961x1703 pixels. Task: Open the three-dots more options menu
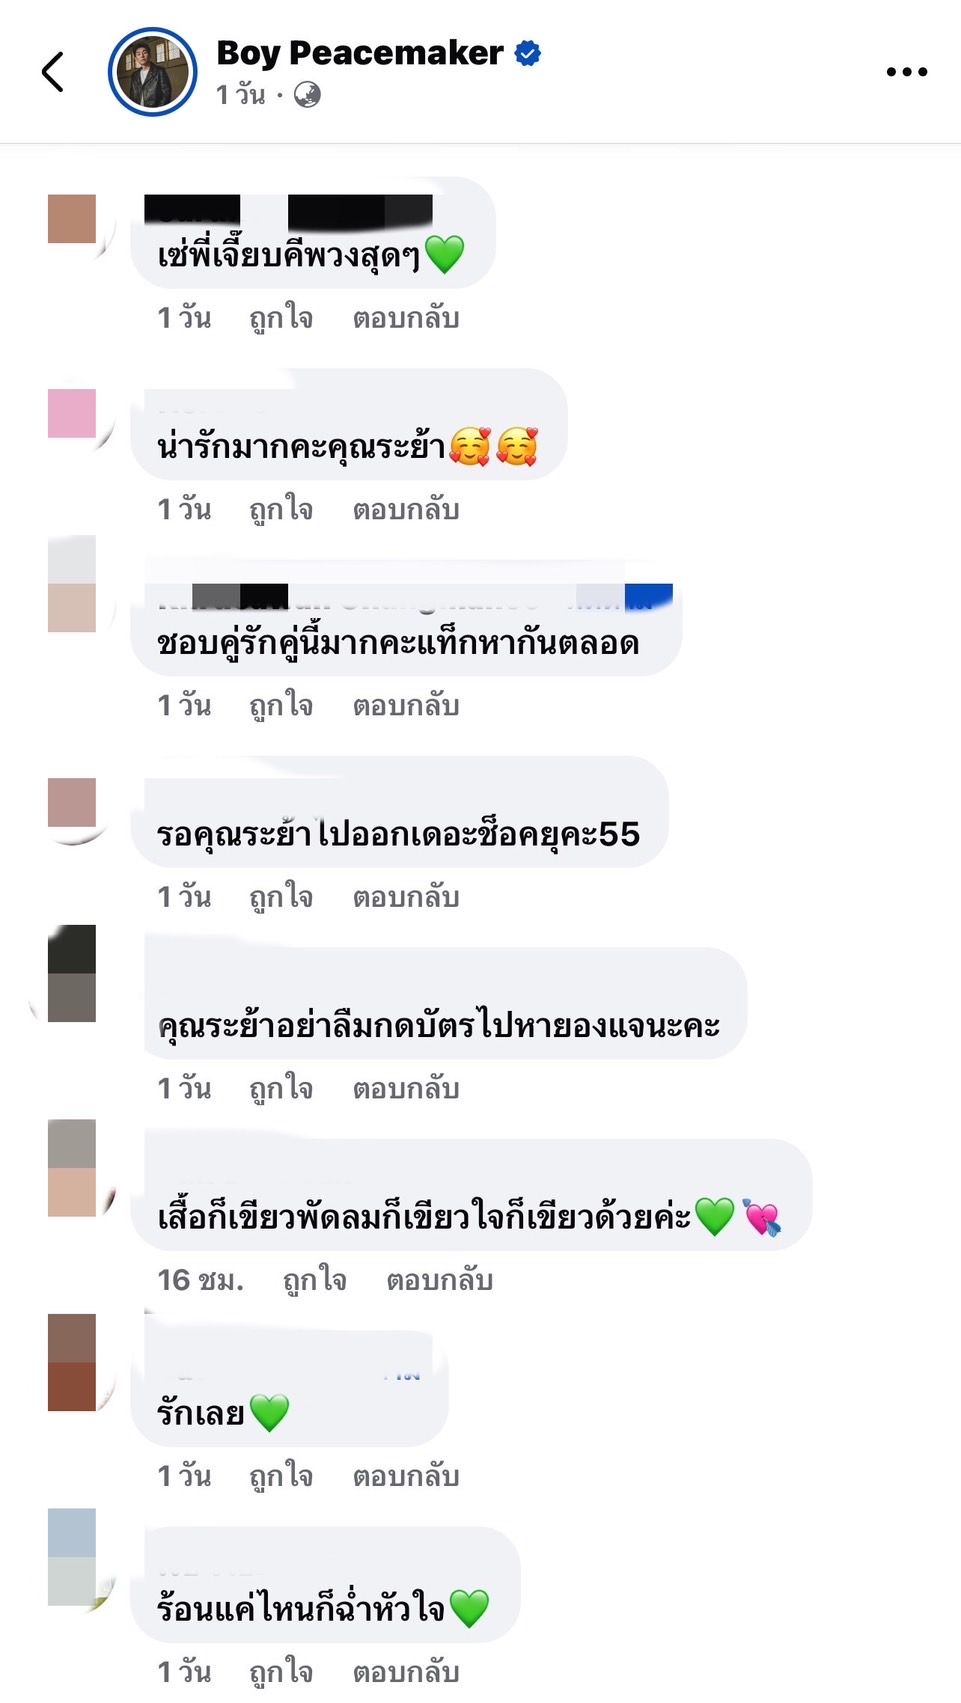pyautogui.click(x=907, y=72)
